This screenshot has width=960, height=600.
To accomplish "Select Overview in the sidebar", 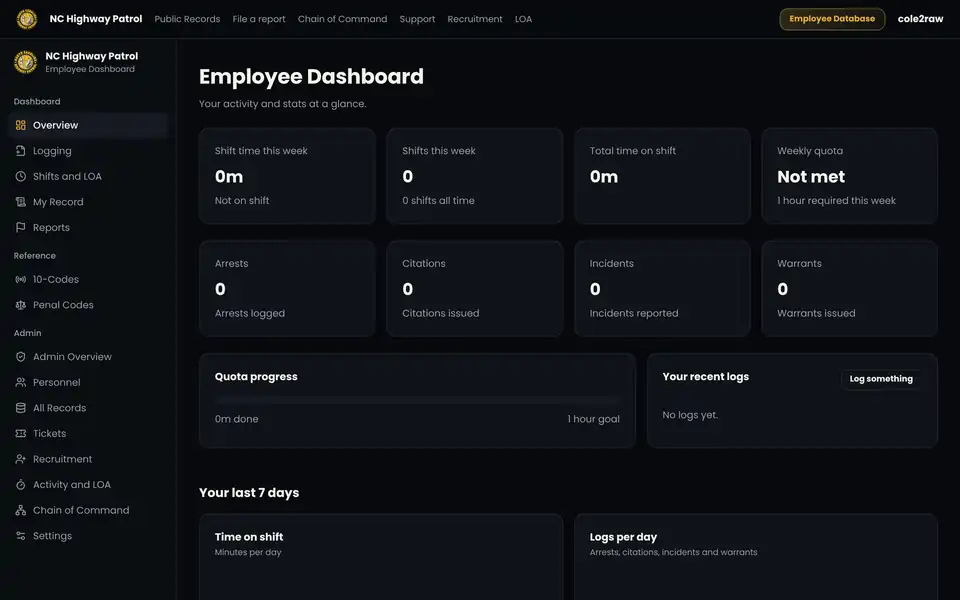I will click(x=89, y=125).
